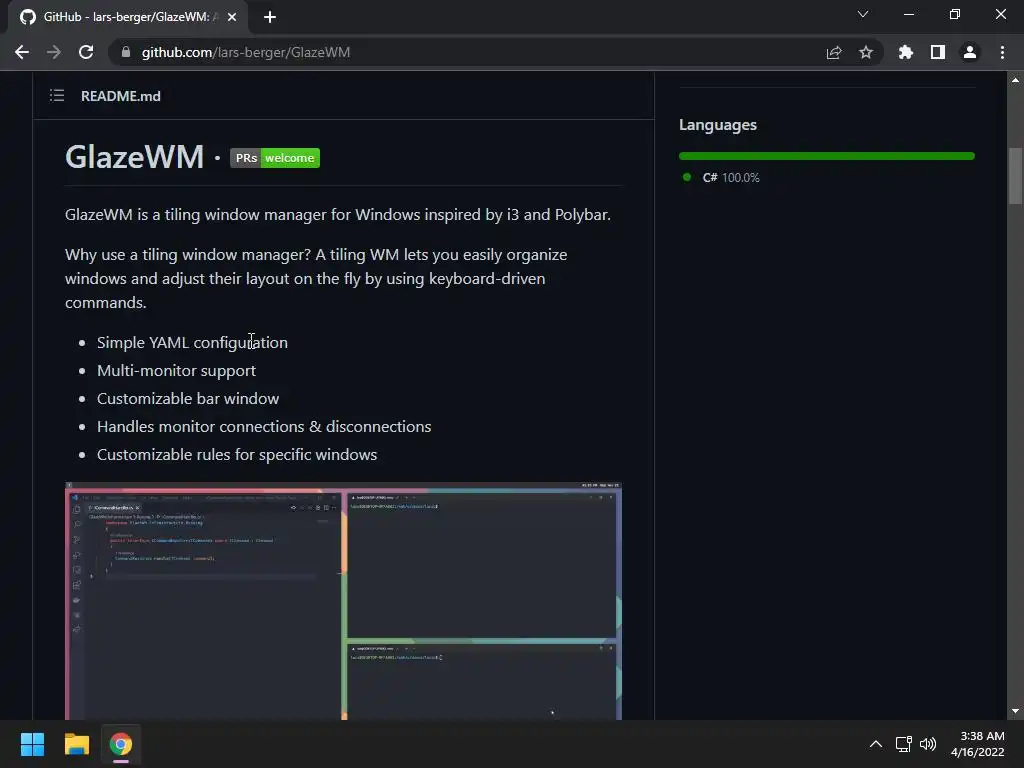Screen dimensions: 1024x768
Task: Click the GlazeWM README heading
Action: 135,157
